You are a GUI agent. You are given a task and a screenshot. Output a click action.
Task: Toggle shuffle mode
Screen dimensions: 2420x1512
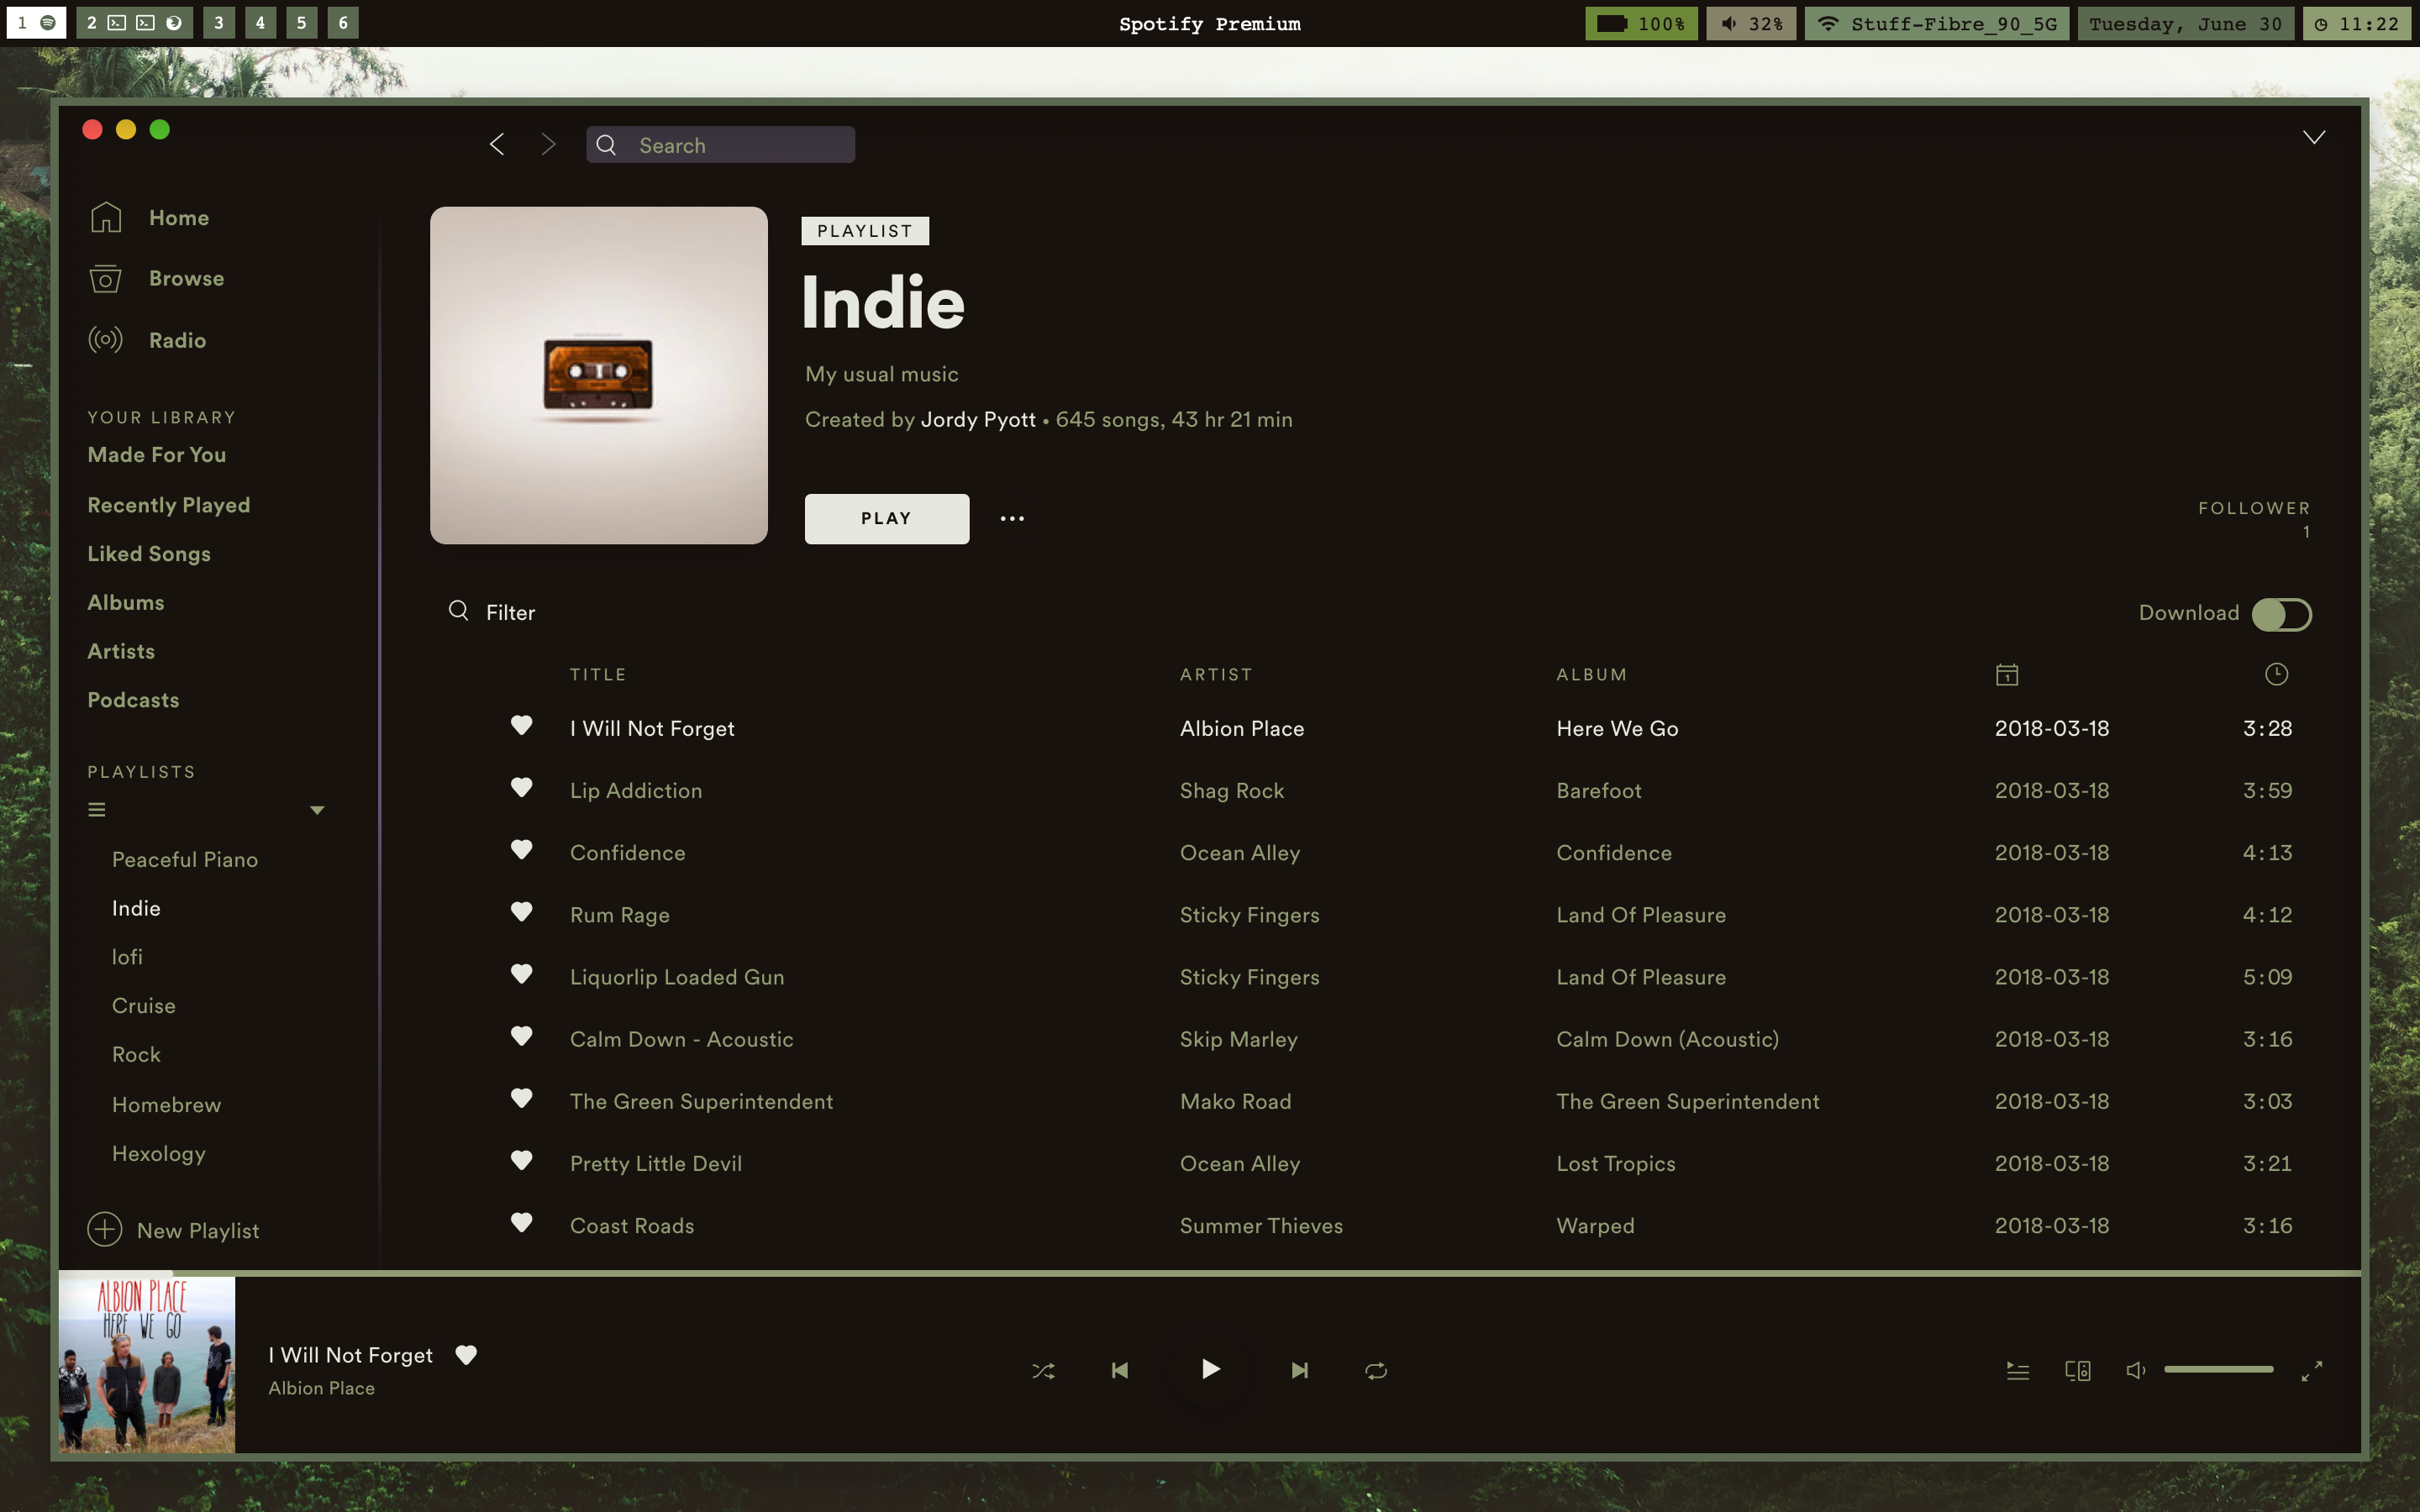[1043, 1370]
